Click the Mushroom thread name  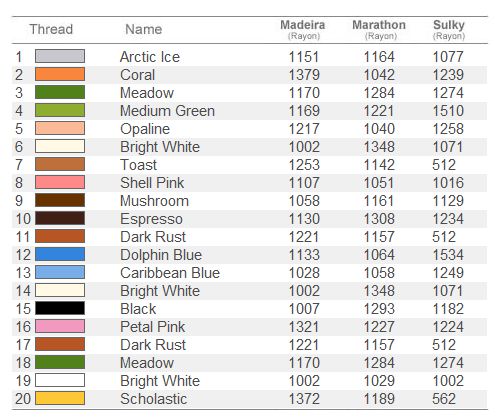click(x=154, y=201)
